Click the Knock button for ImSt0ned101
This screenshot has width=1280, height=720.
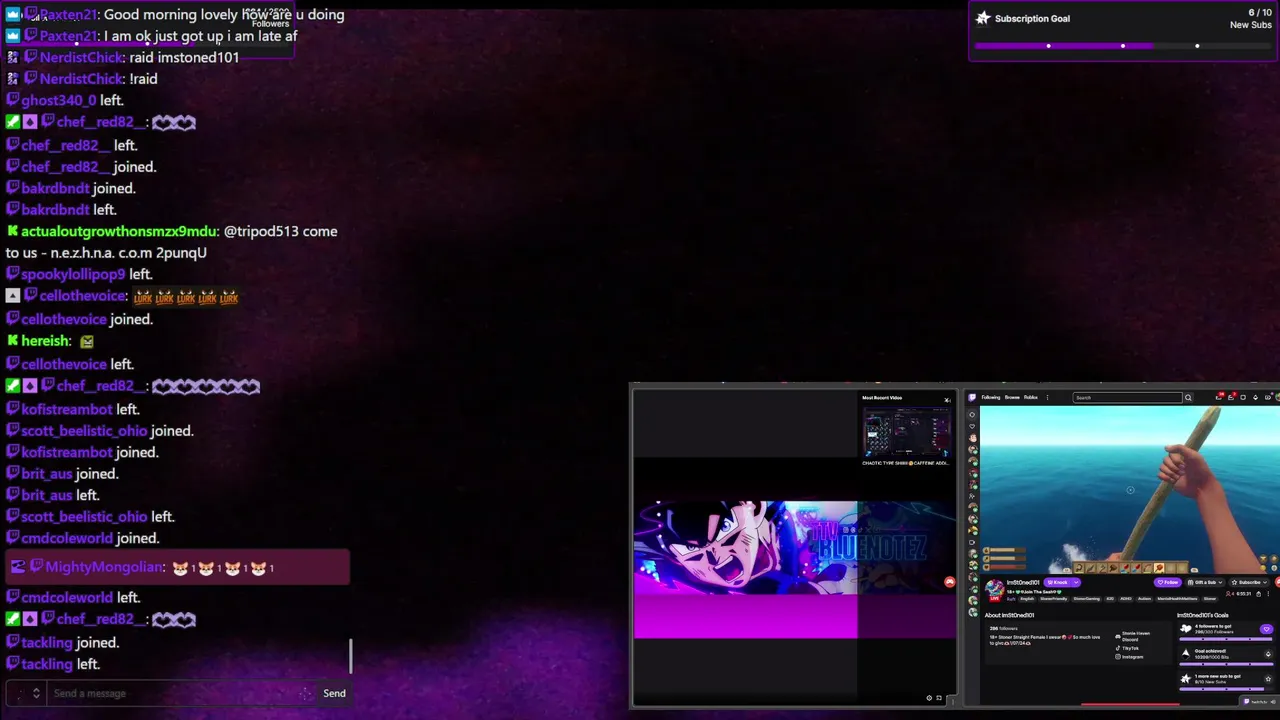[1057, 582]
